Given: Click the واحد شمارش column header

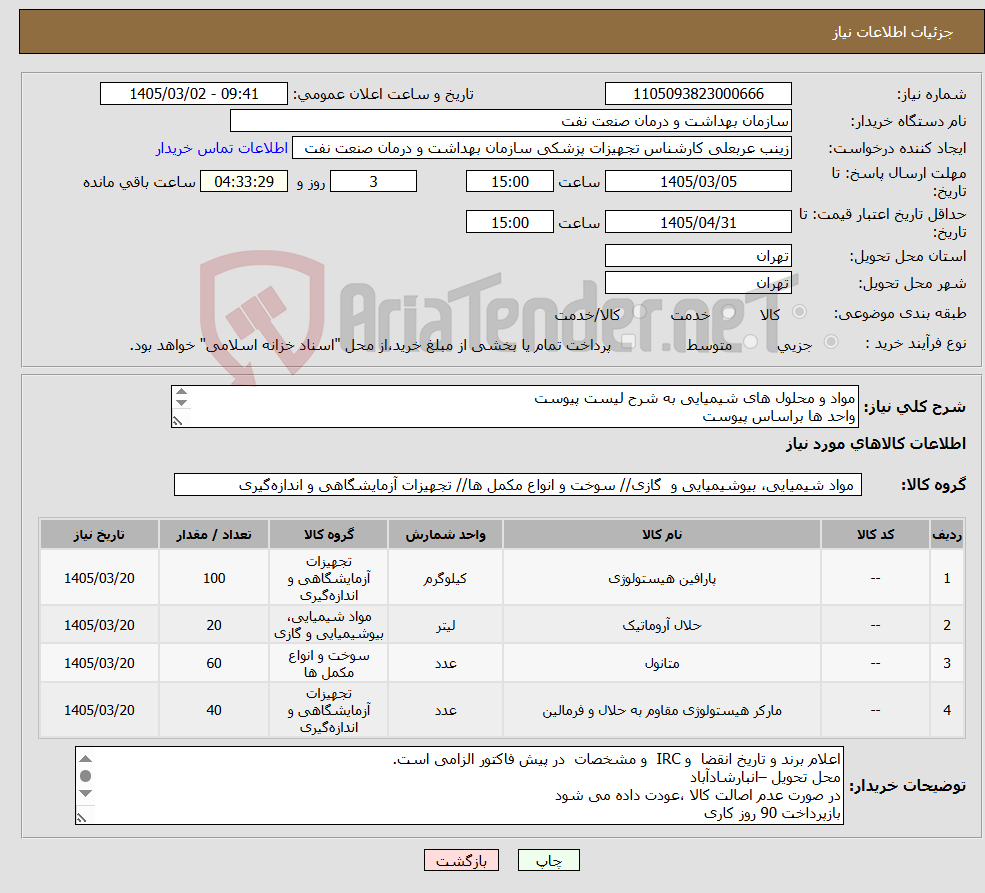Looking at the screenshot, I should [x=445, y=534].
